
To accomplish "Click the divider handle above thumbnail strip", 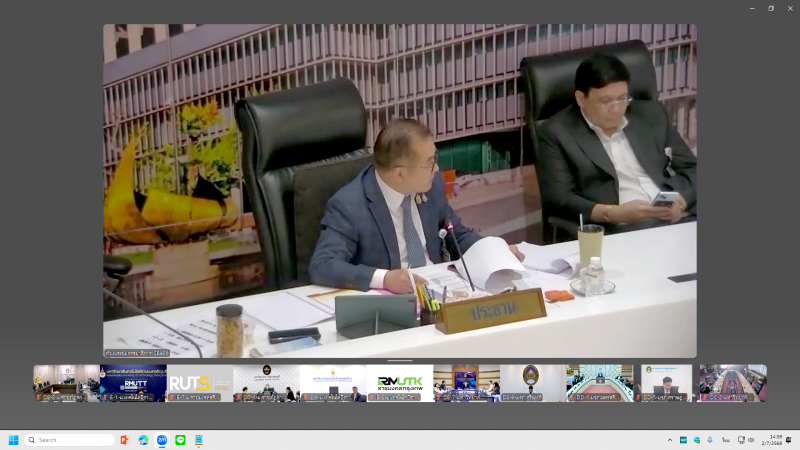I will pos(400,361).
